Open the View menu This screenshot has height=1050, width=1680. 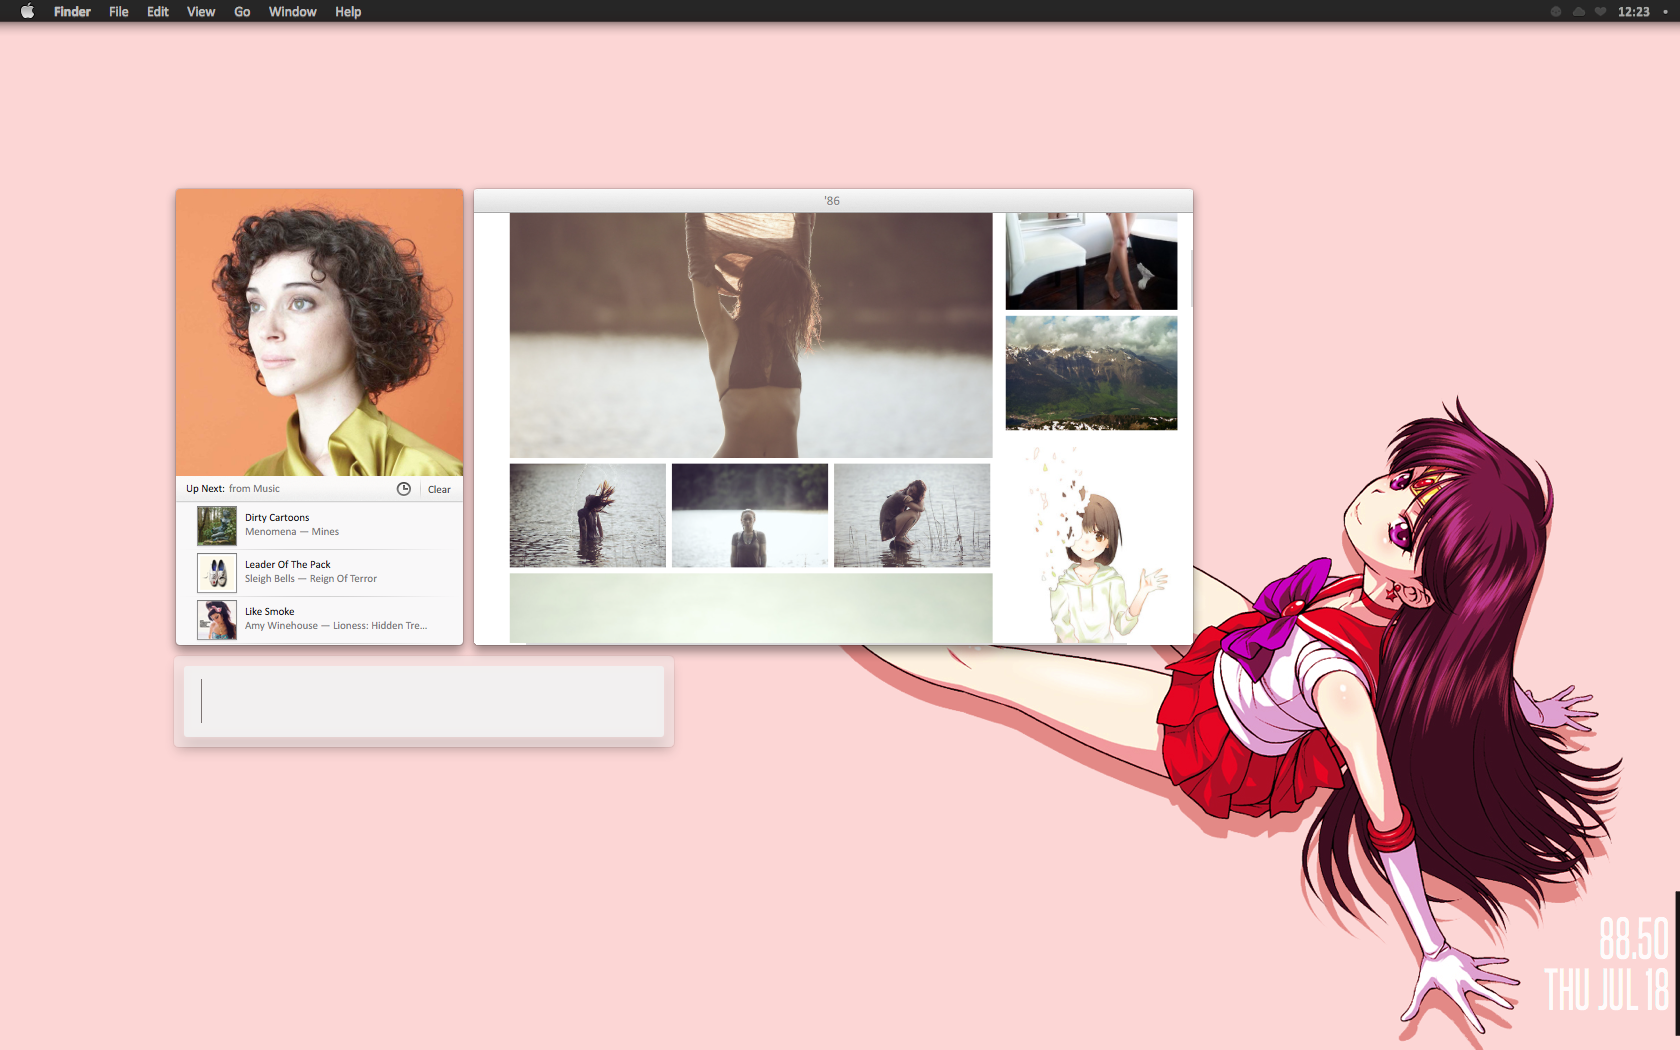coord(200,11)
